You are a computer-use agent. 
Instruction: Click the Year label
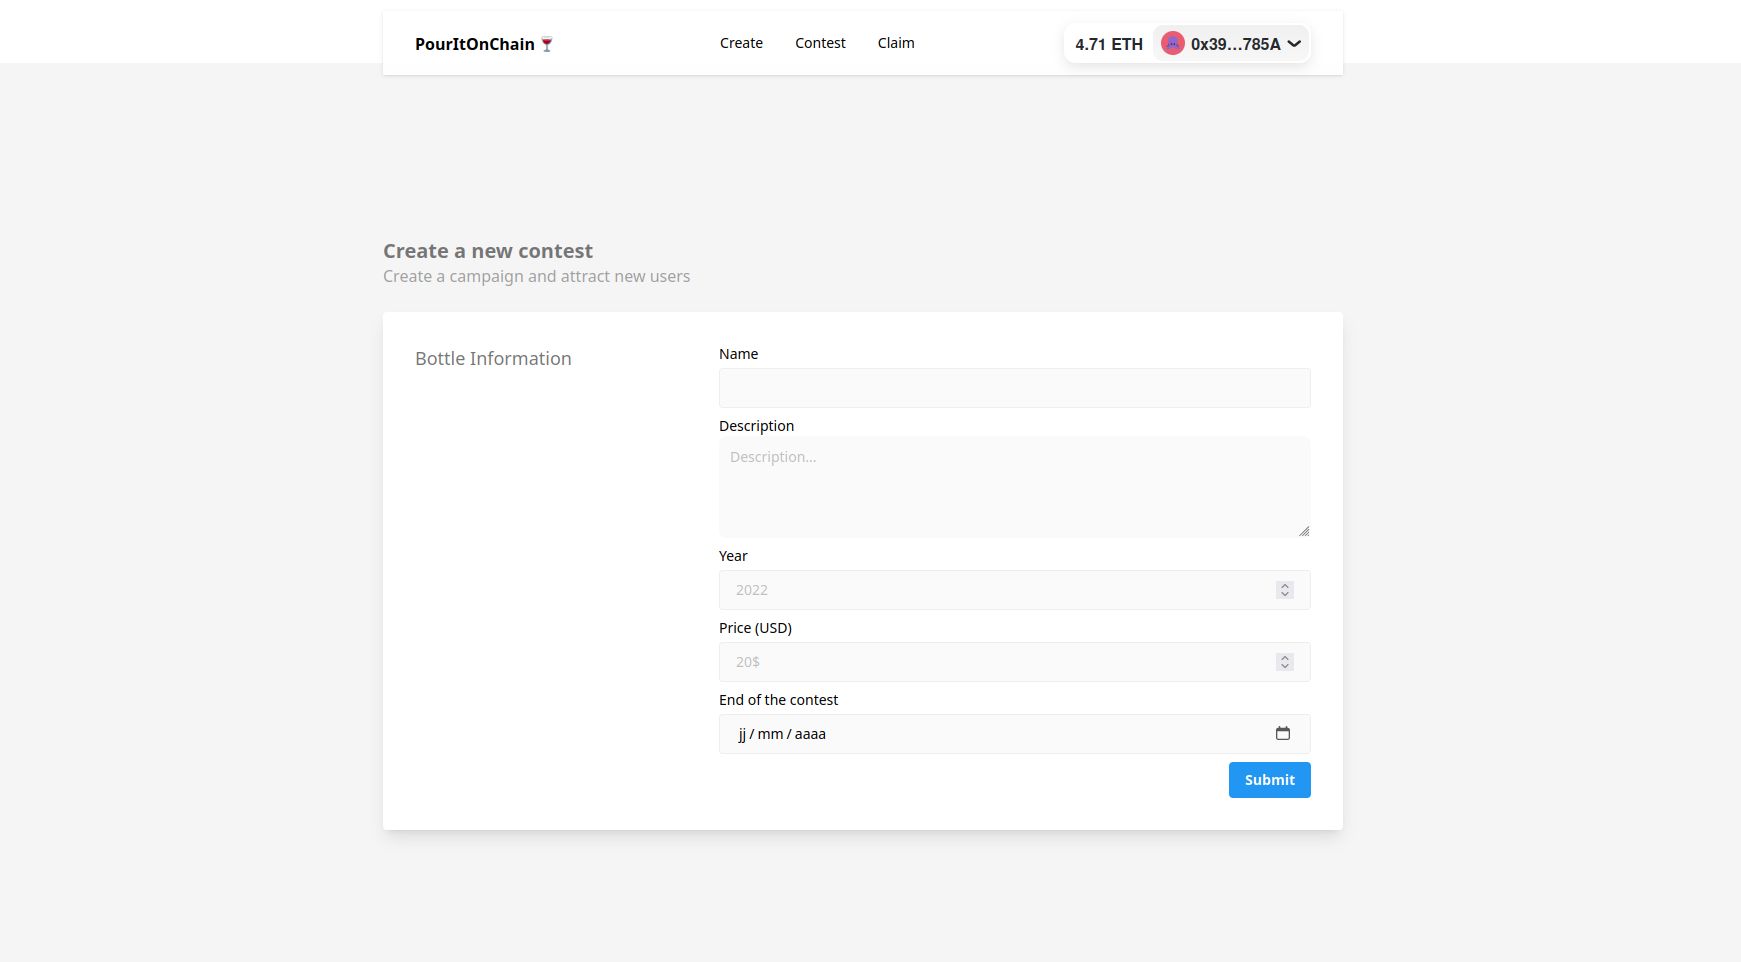point(733,556)
